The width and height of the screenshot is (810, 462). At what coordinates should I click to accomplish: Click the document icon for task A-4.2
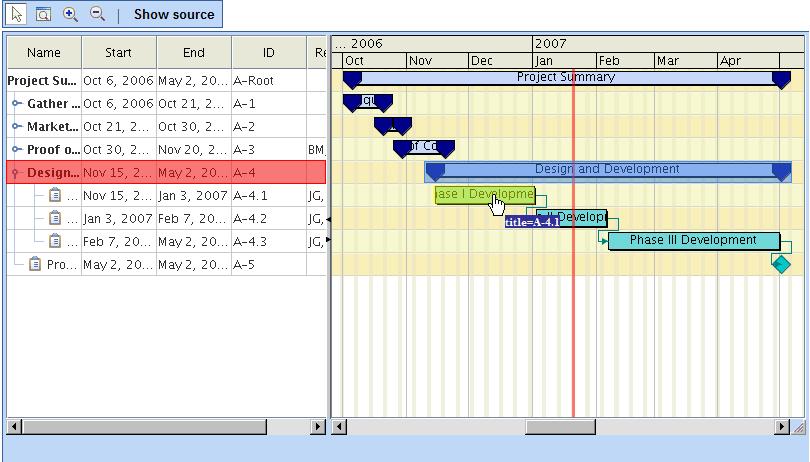point(56,219)
